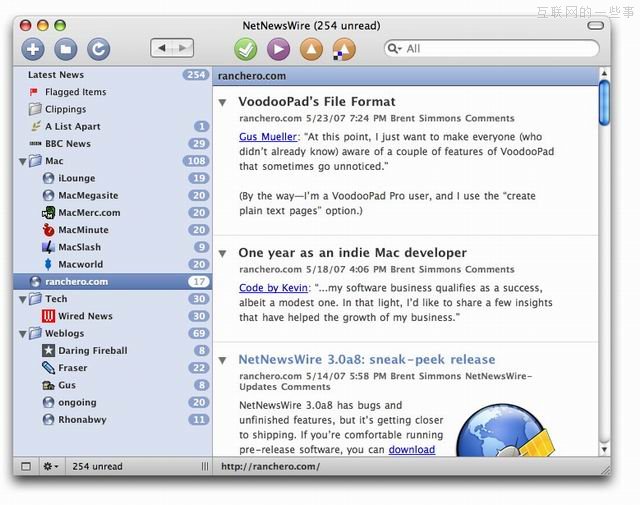Image resolution: width=640 pixels, height=505 pixels.
Task: Click the search field labeled All
Action: (495, 48)
